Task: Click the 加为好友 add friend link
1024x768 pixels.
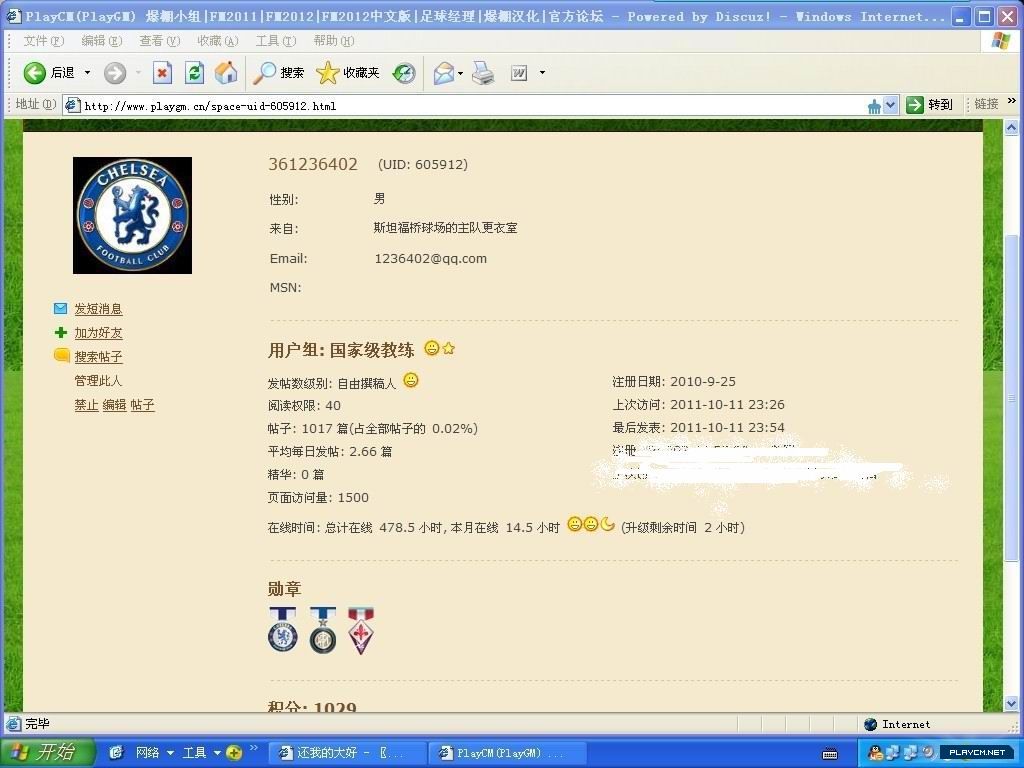Action: point(98,333)
